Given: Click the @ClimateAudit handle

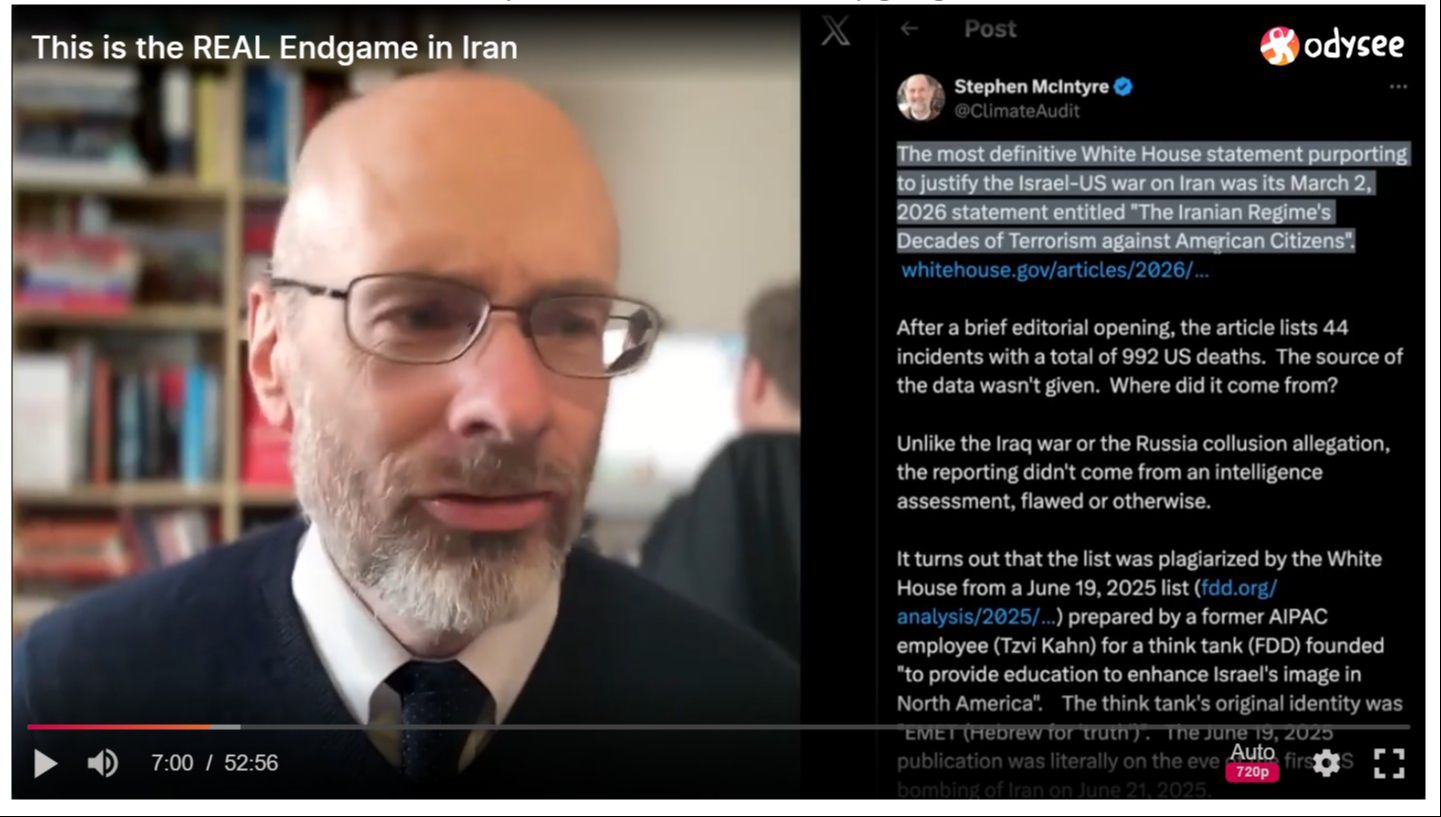Looking at the screenshot, I should (x=1017, y=111).
